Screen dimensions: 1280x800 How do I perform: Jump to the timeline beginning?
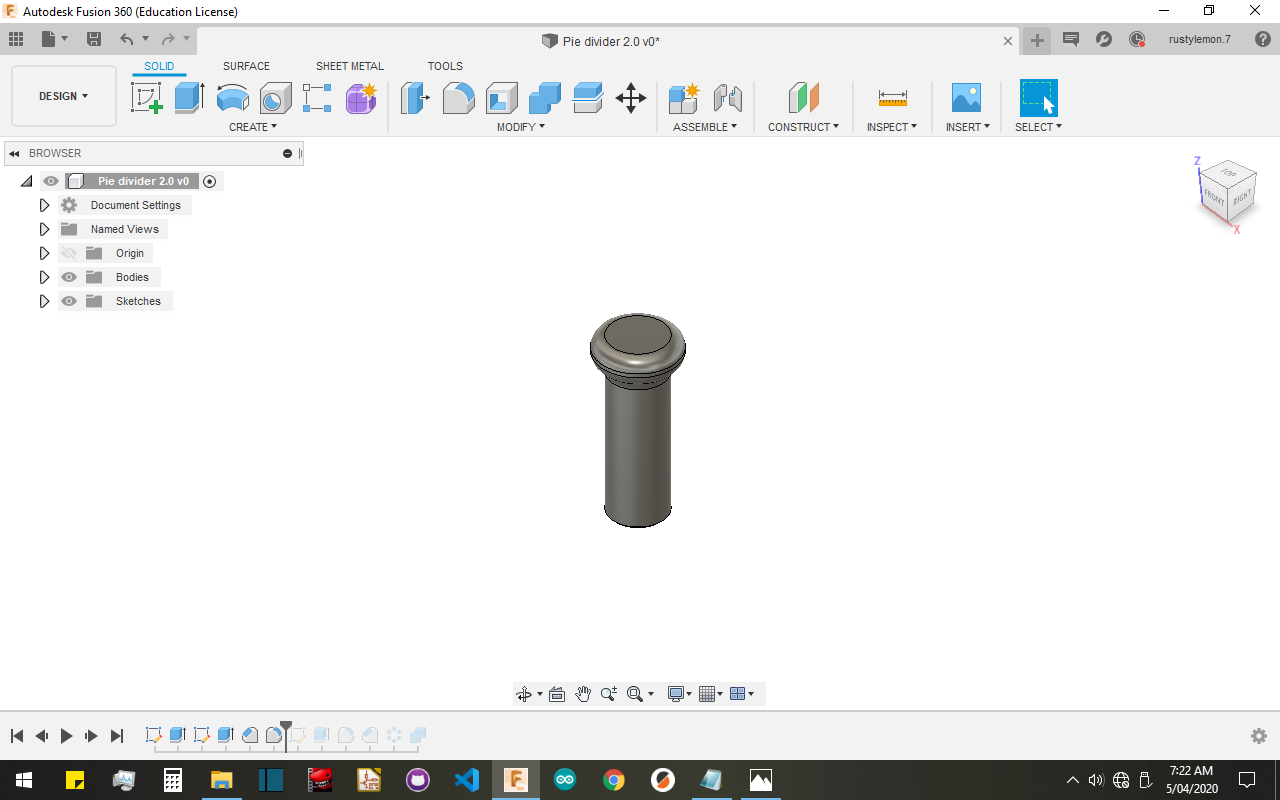tap(17, 736)
